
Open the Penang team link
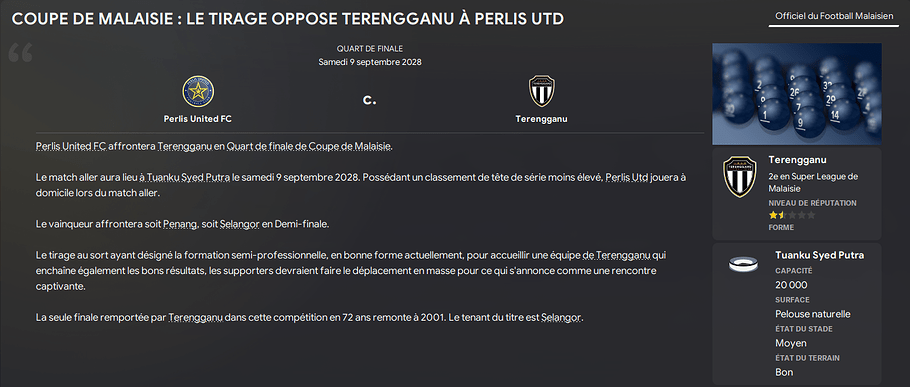coord(177,224)
